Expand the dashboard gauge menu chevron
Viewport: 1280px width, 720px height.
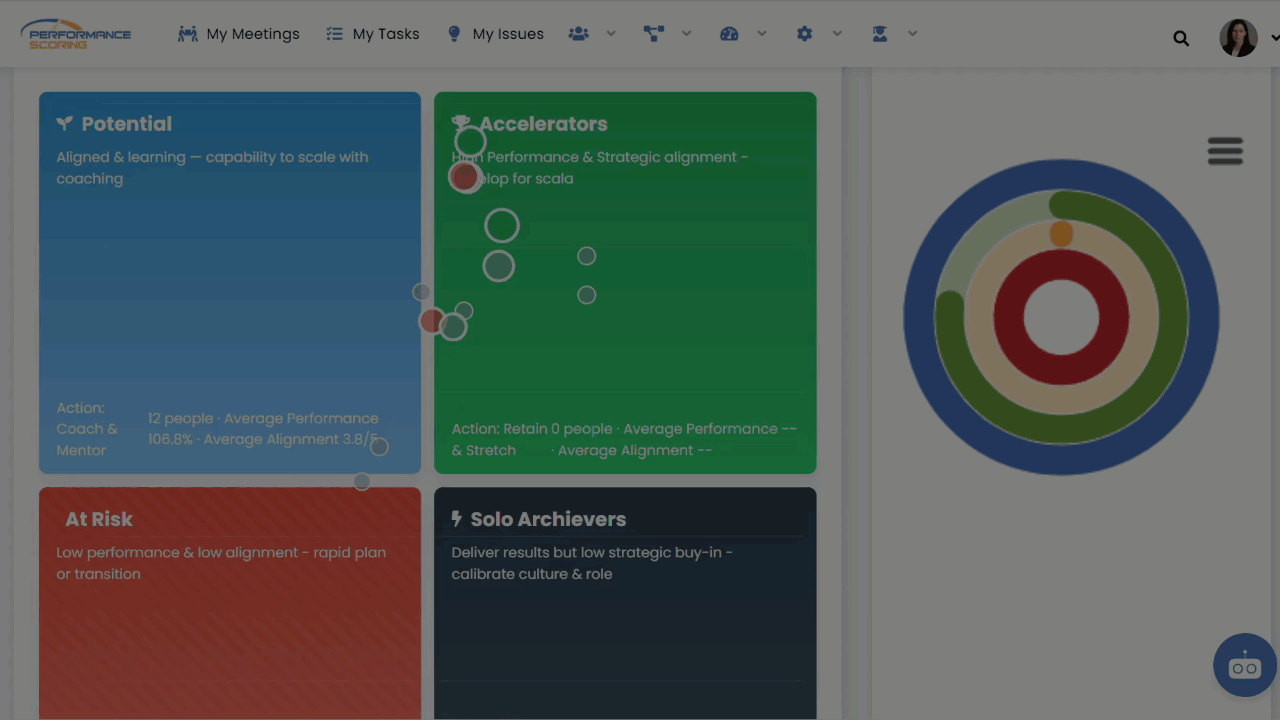(762, 34)
